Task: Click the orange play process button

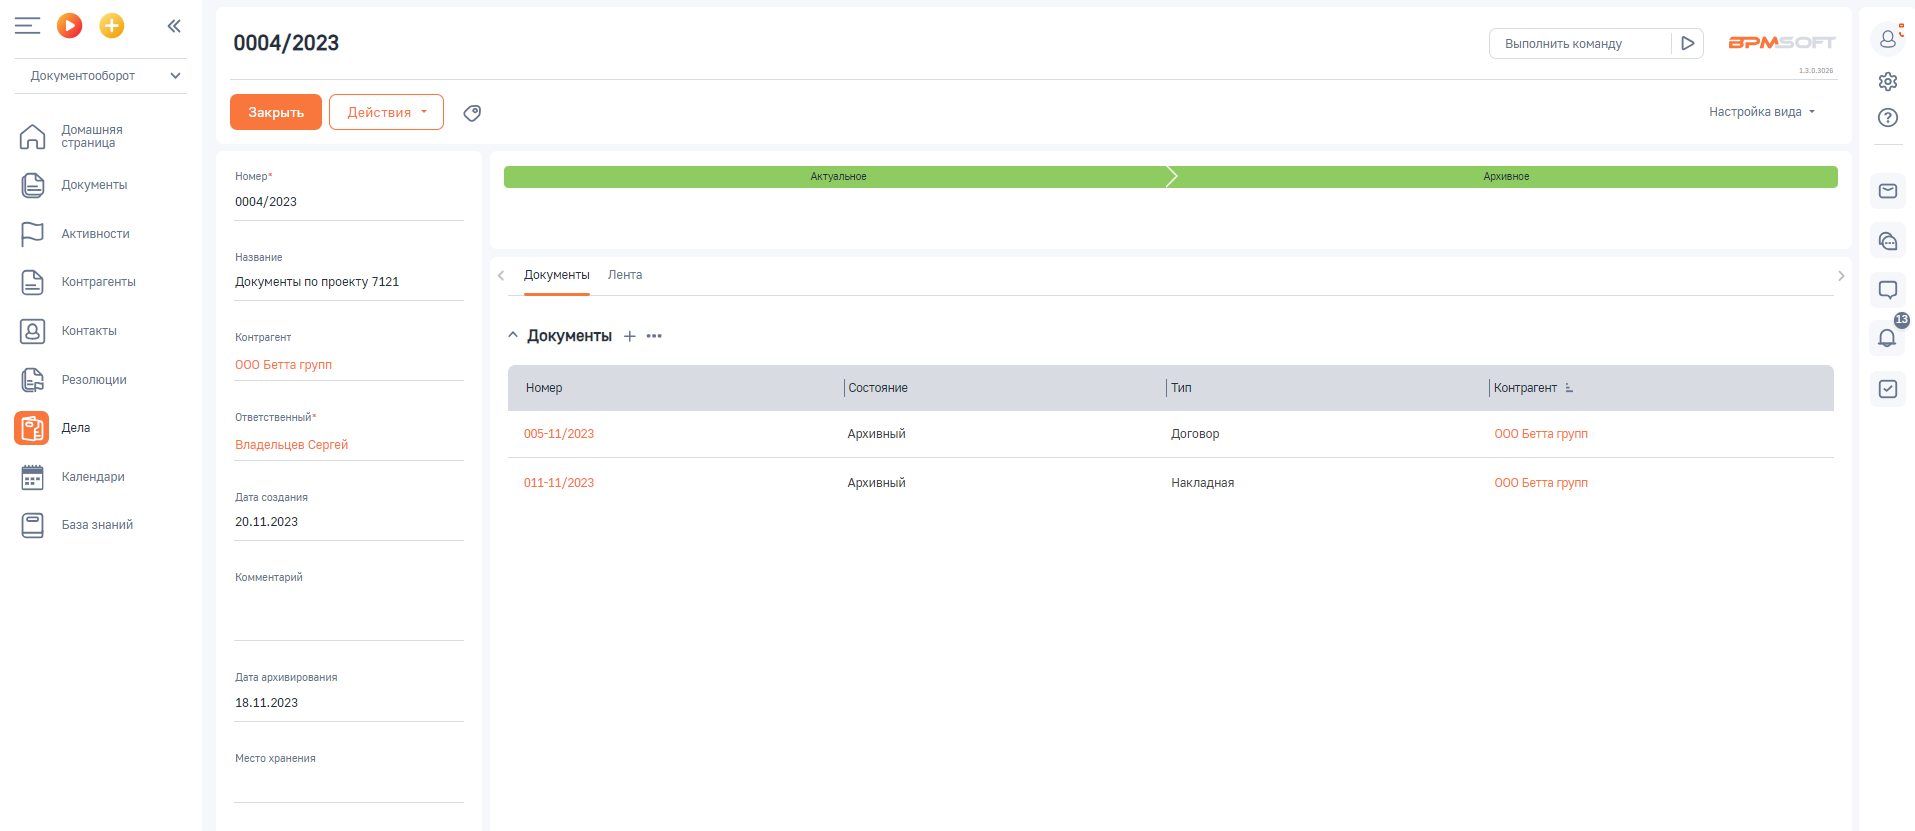Action: [70, 26]
